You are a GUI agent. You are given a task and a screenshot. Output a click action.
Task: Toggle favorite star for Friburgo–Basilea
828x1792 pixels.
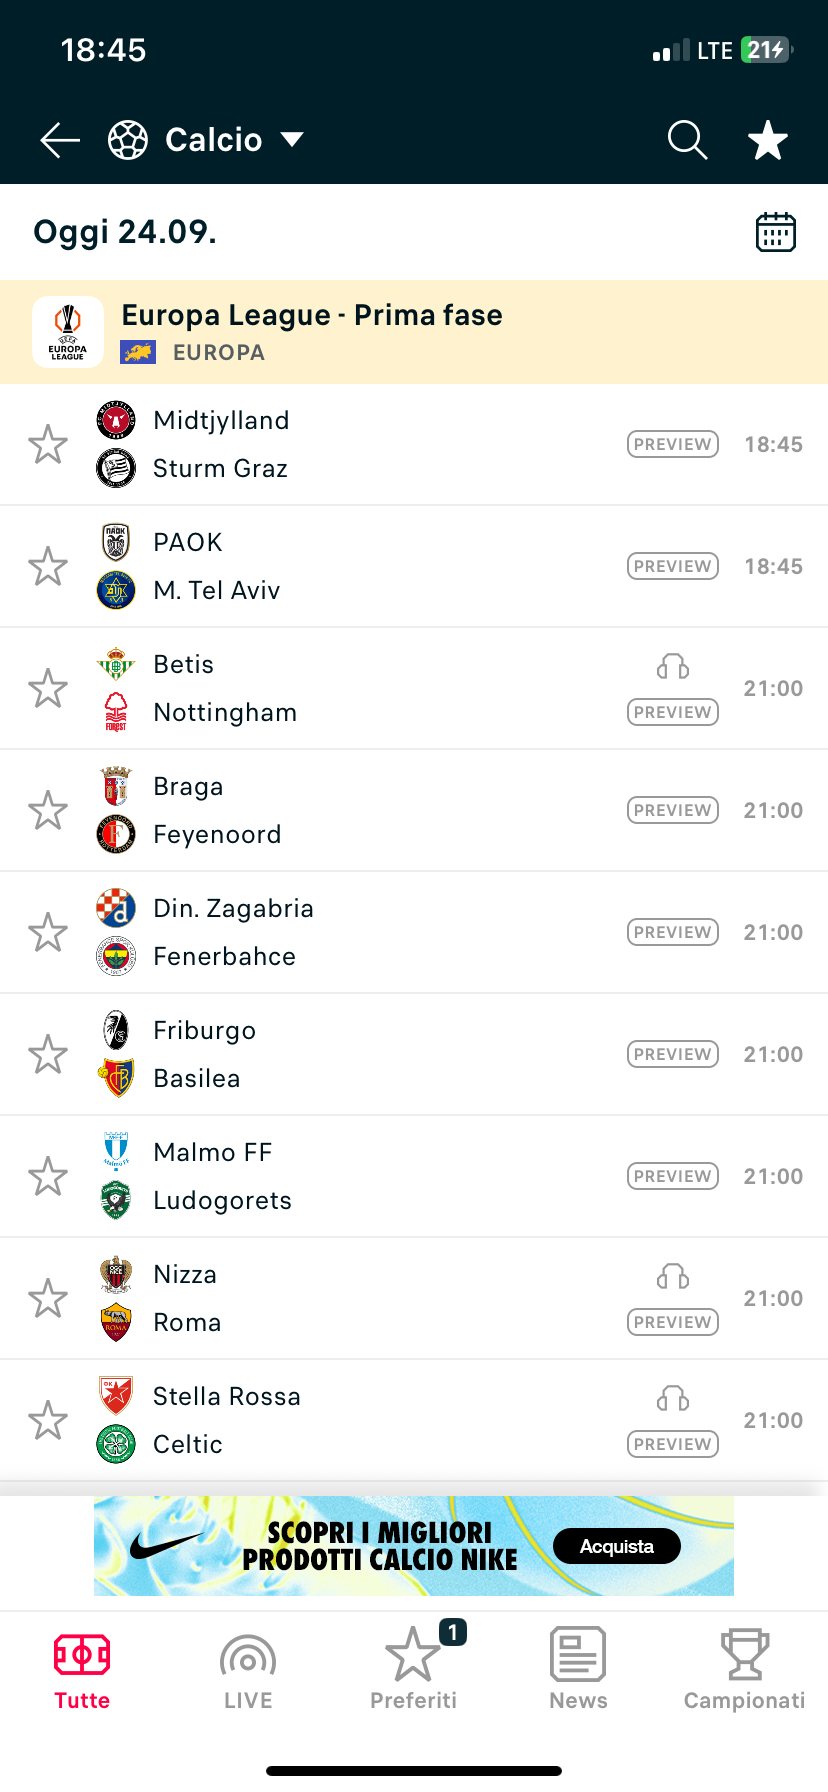(x=48, y=1054)
